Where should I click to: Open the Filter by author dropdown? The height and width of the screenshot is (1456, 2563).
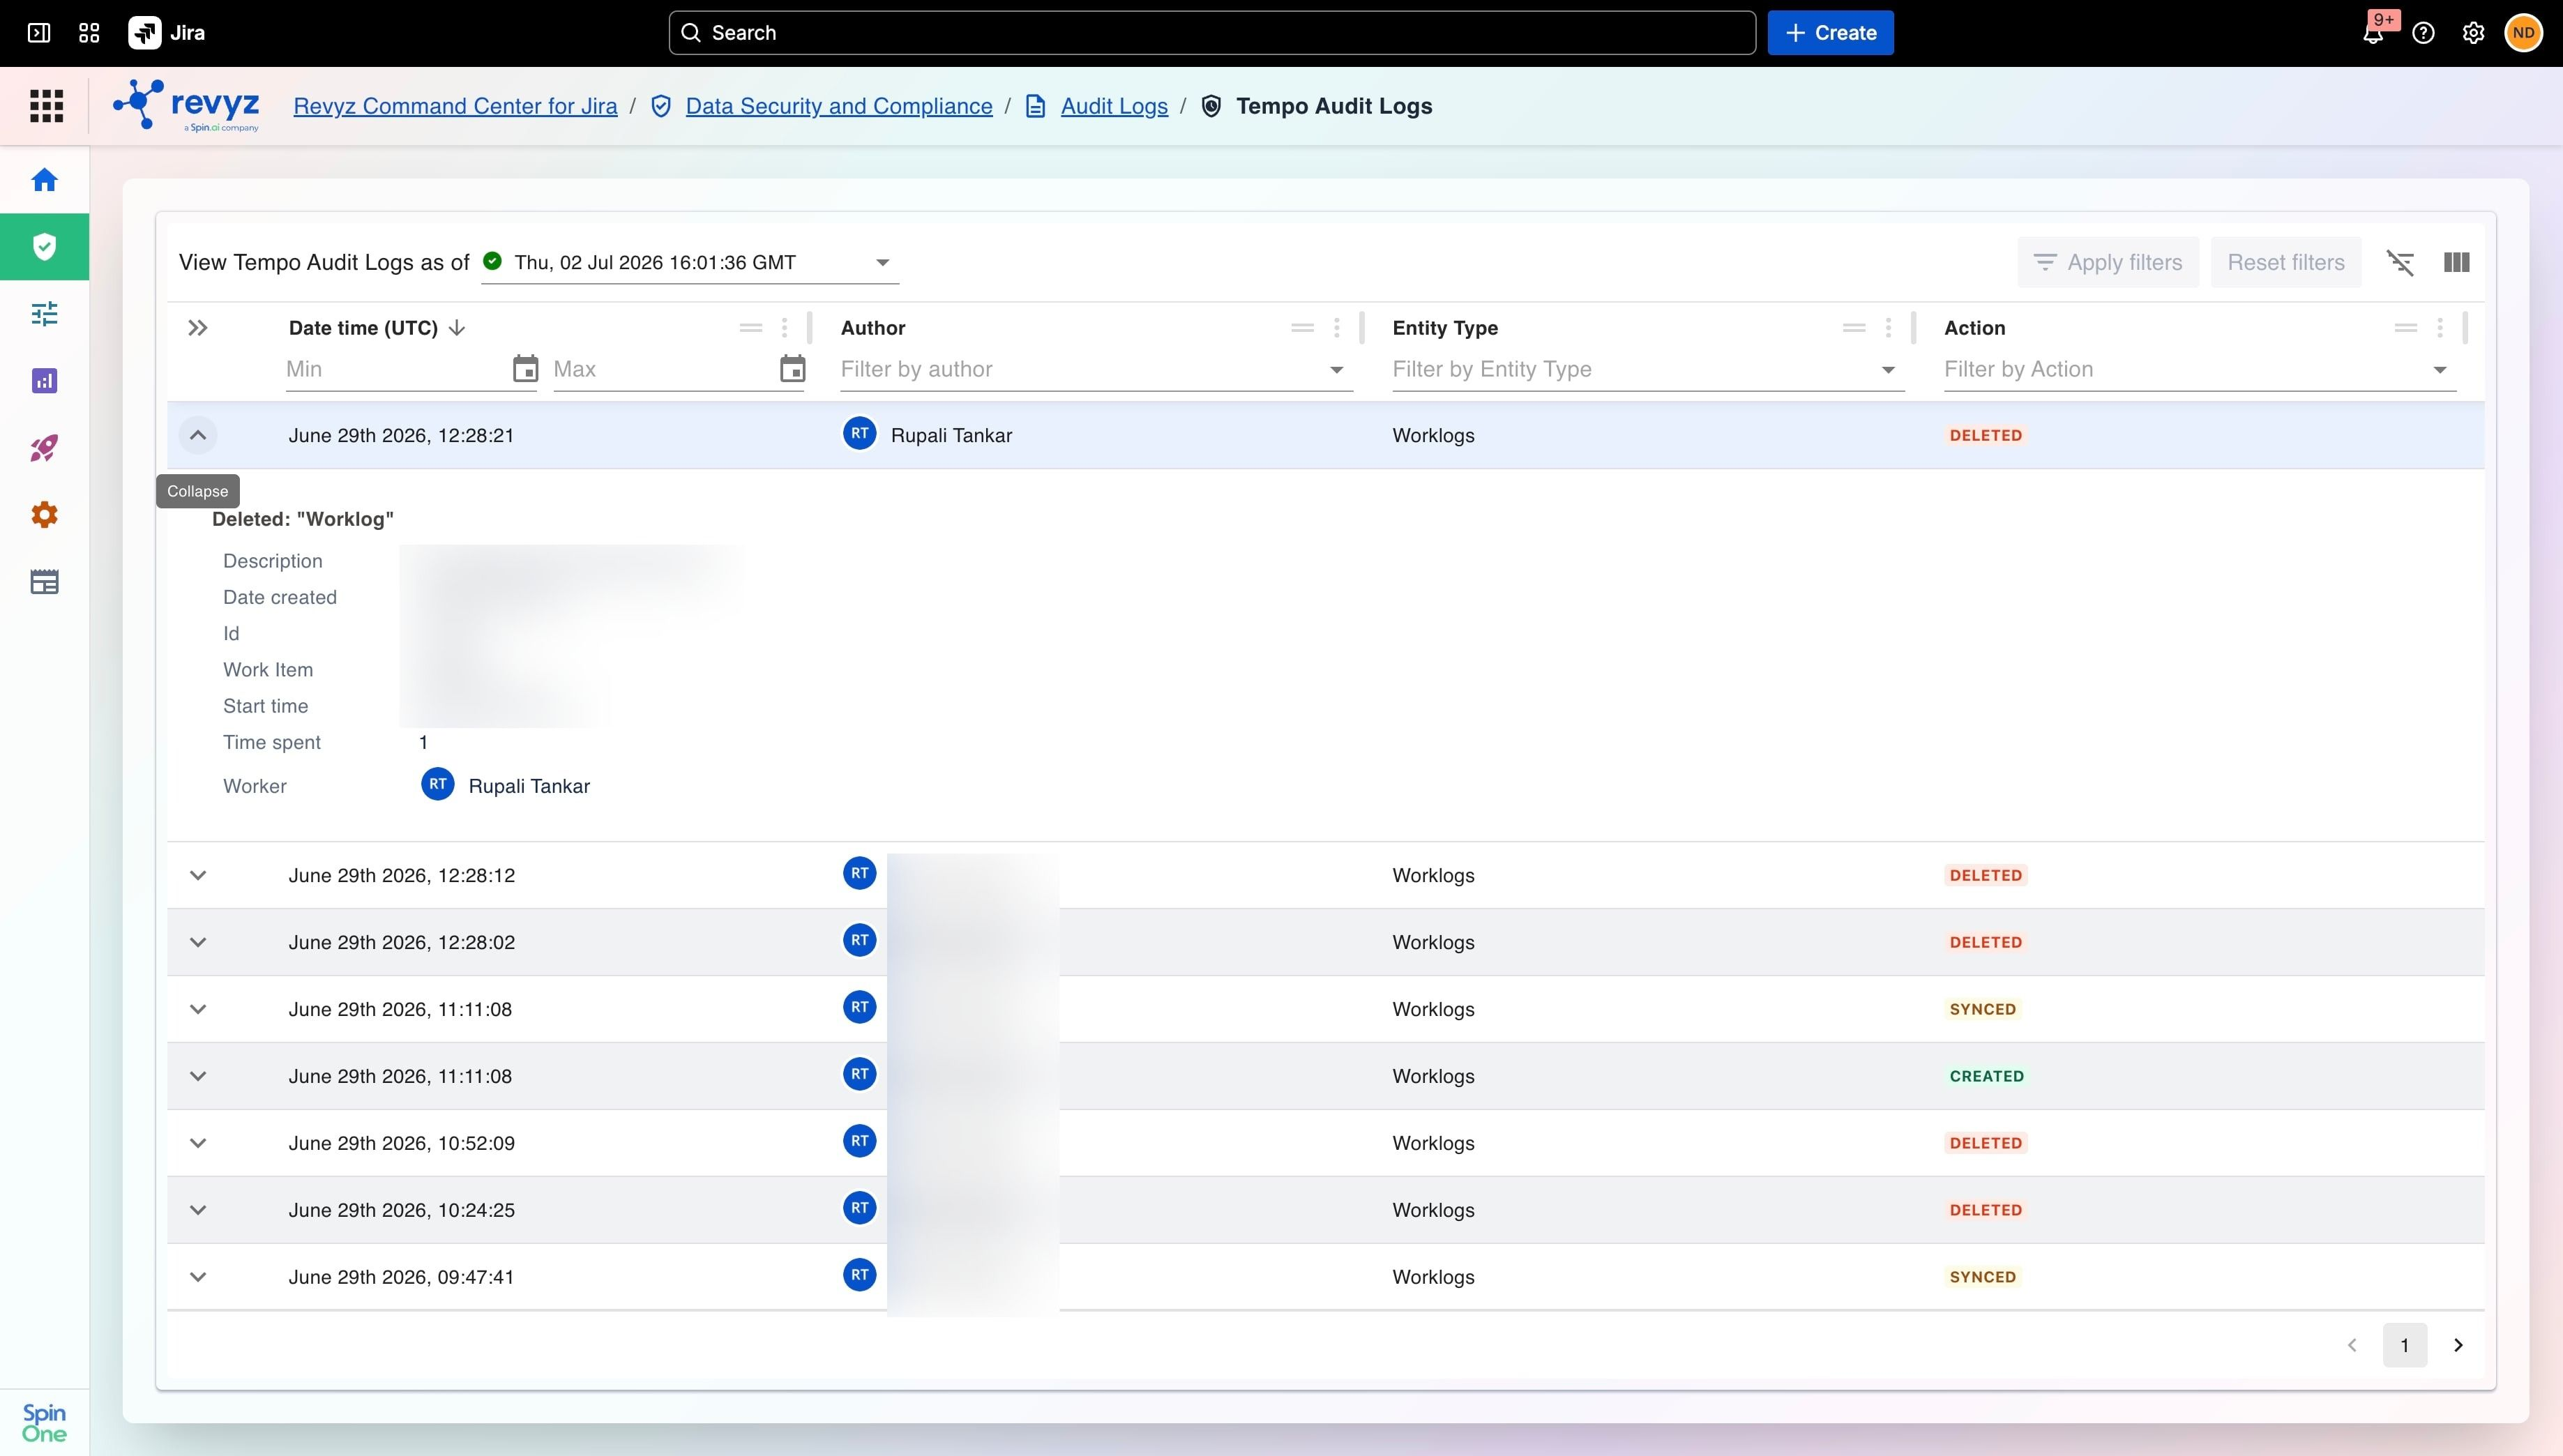1096,369
